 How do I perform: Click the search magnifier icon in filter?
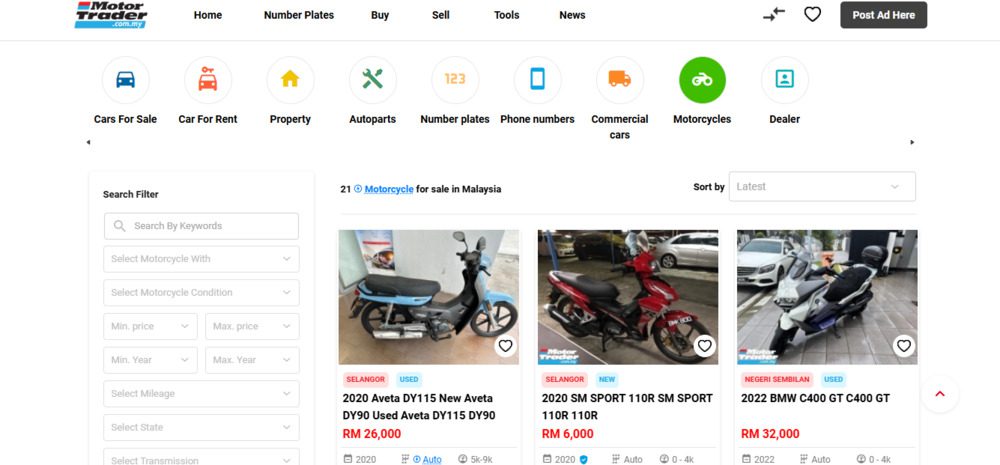pos(119,226)
